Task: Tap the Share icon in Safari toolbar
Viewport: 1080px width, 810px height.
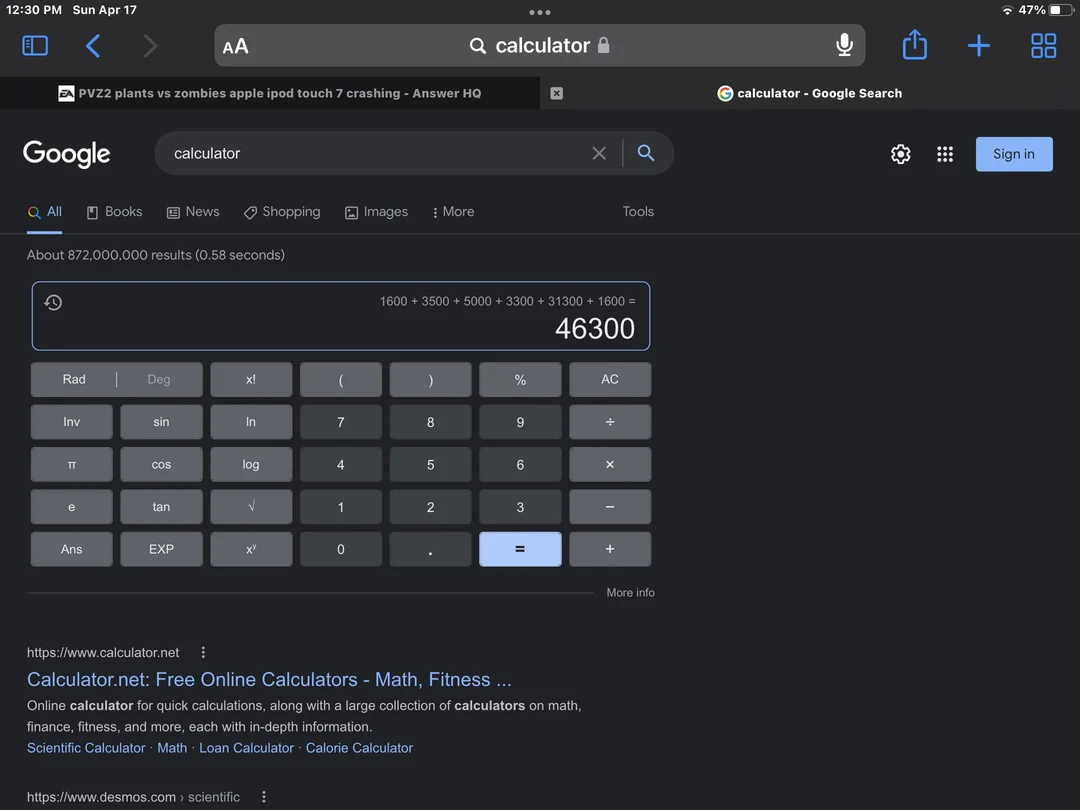Action: (914, 46)
